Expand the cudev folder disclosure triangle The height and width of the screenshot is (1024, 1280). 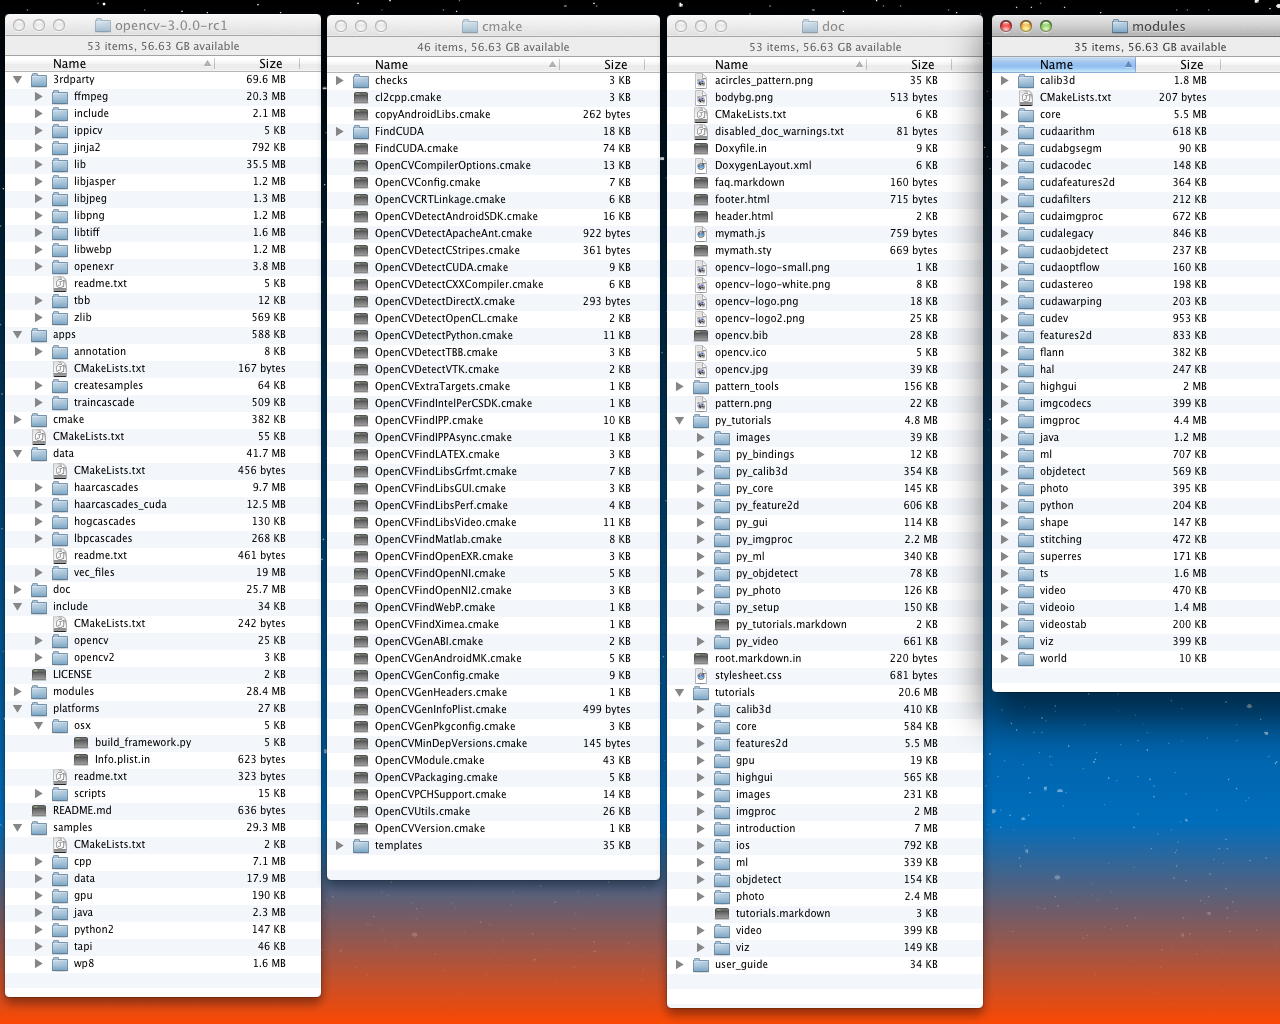[x=1005, y=319]
